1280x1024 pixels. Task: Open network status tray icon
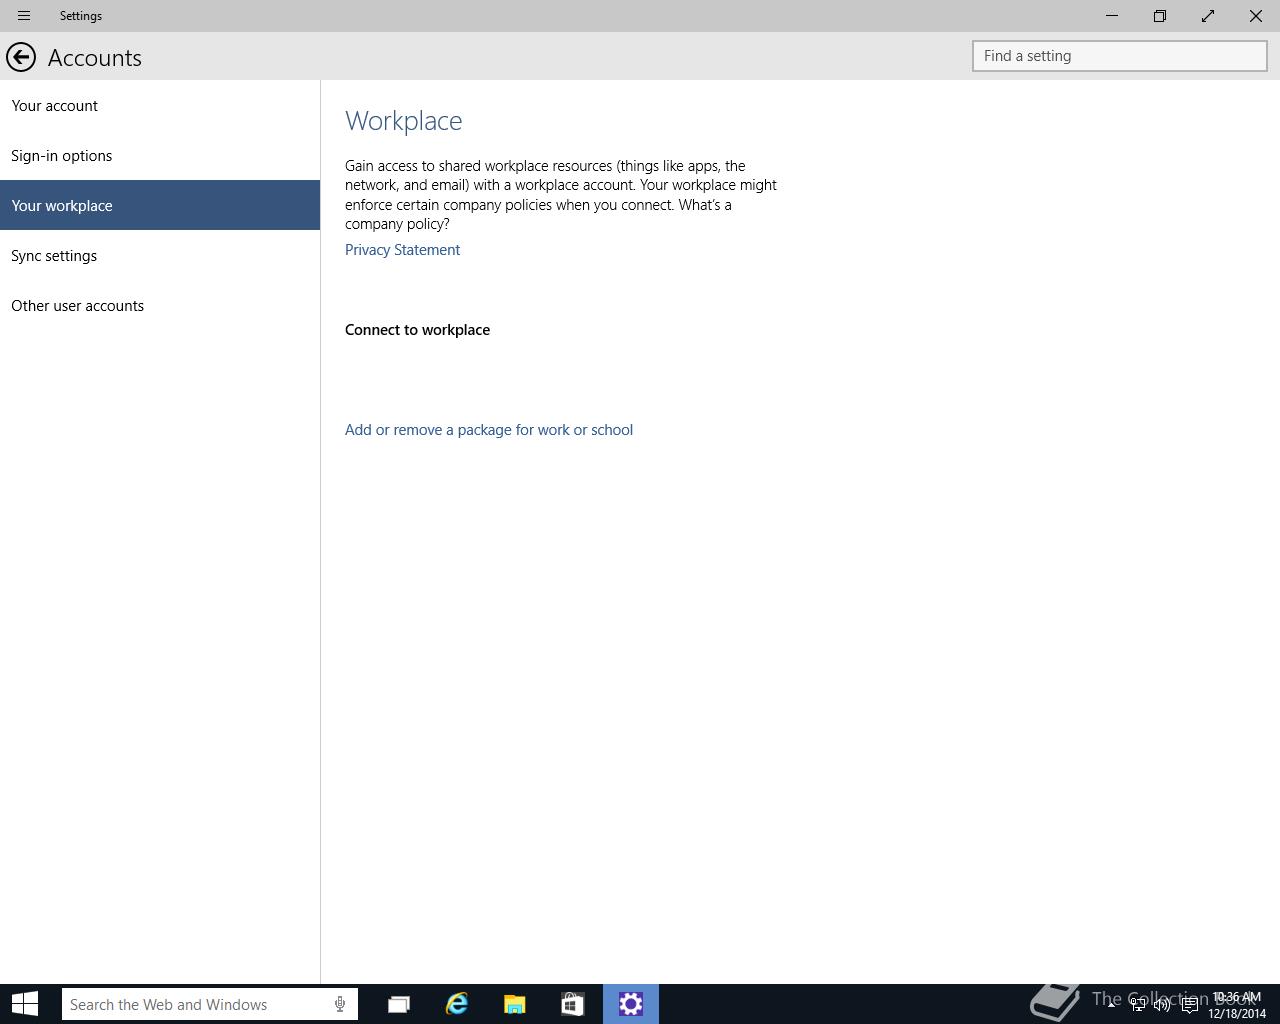tap(1138, 1004)
